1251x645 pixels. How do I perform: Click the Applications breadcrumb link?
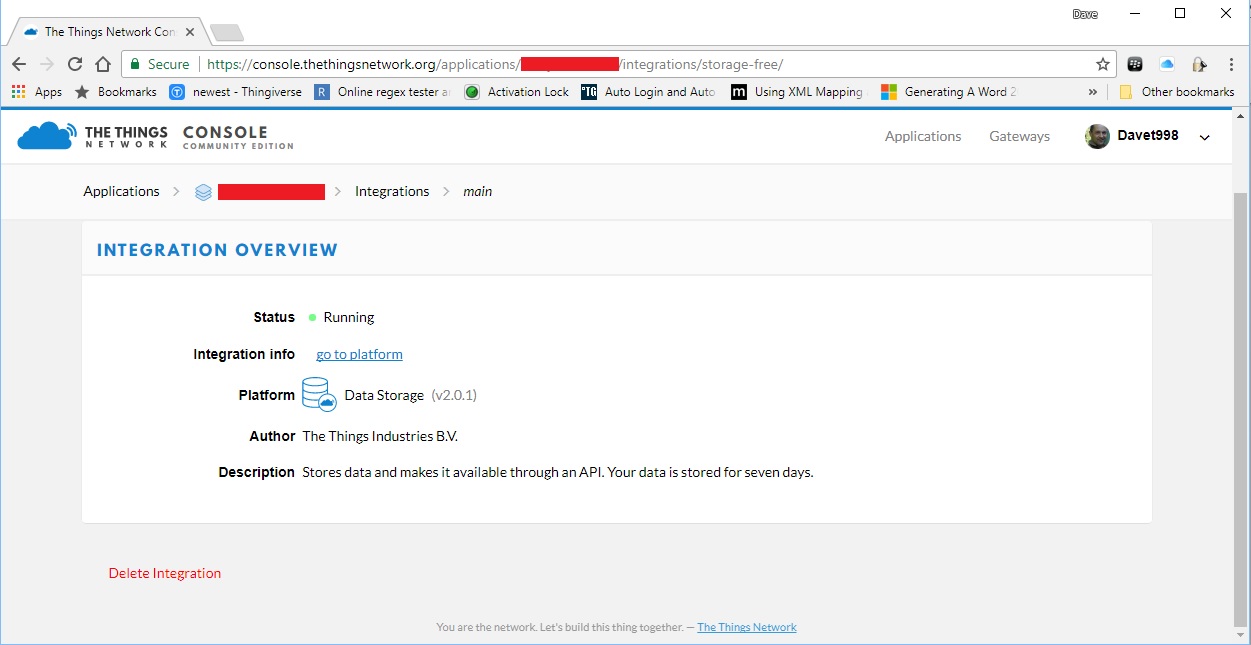[121, 191]
